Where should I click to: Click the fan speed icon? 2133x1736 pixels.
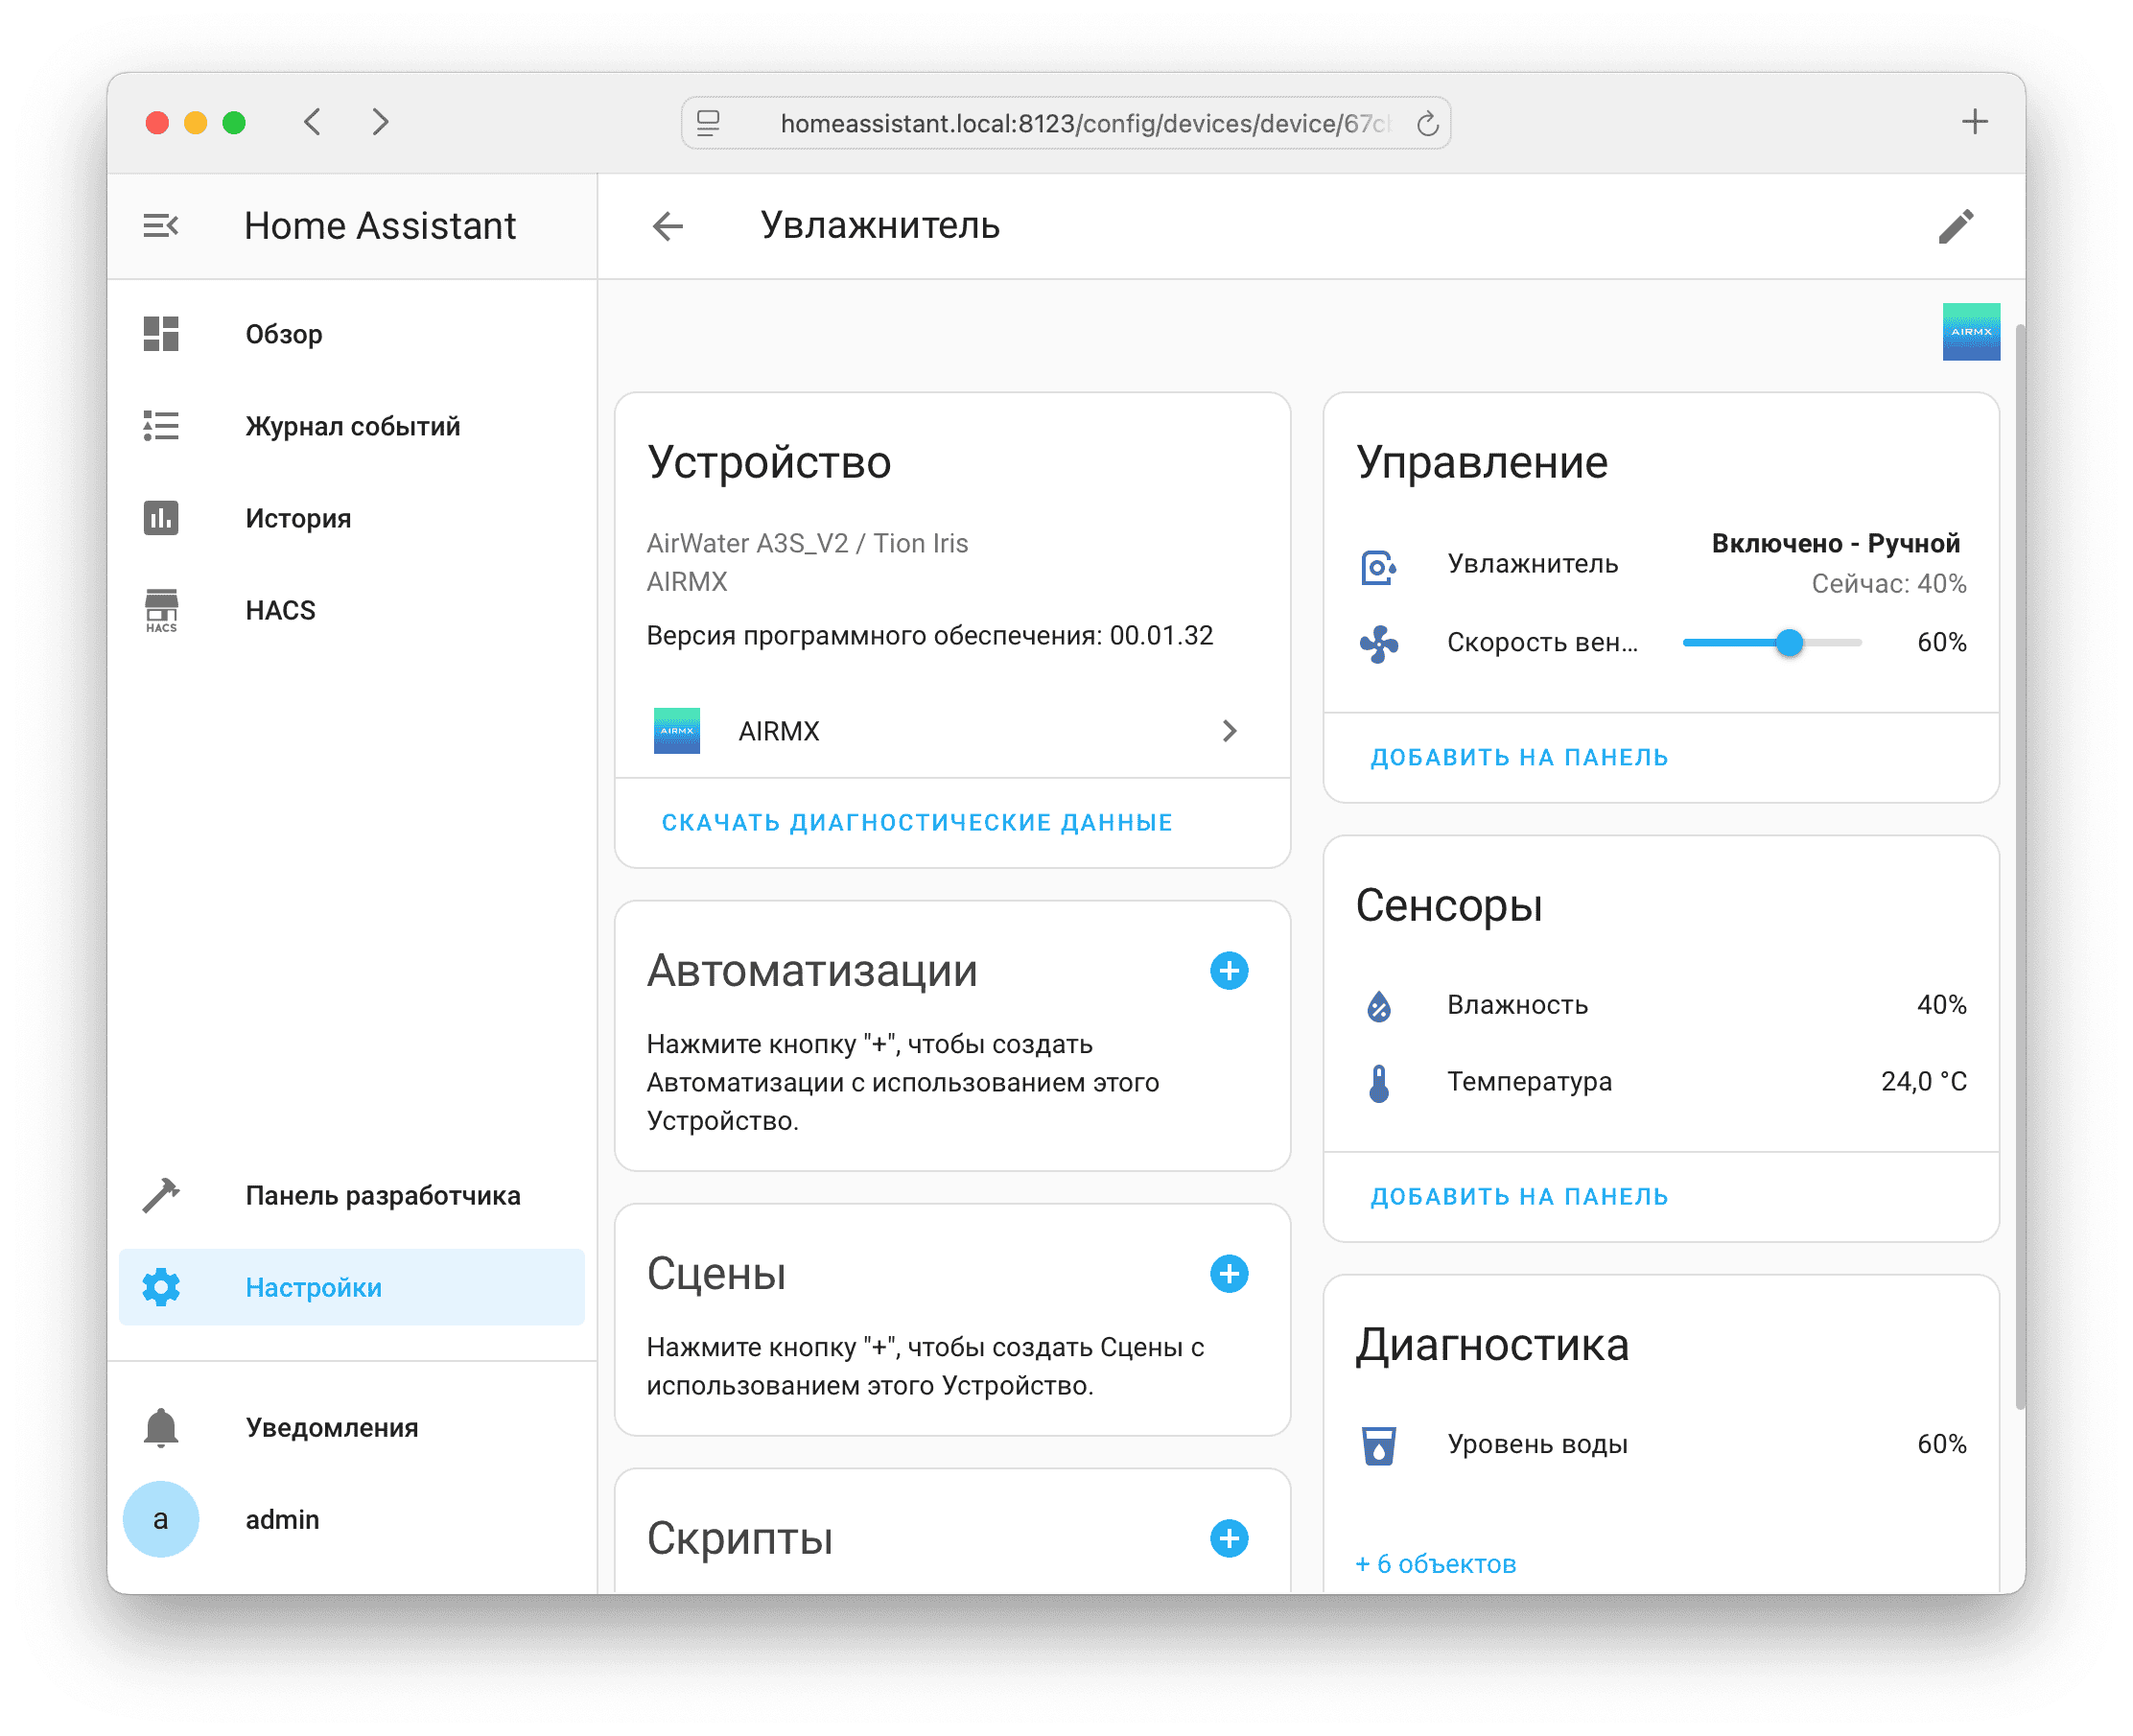tap(1378, 644)
